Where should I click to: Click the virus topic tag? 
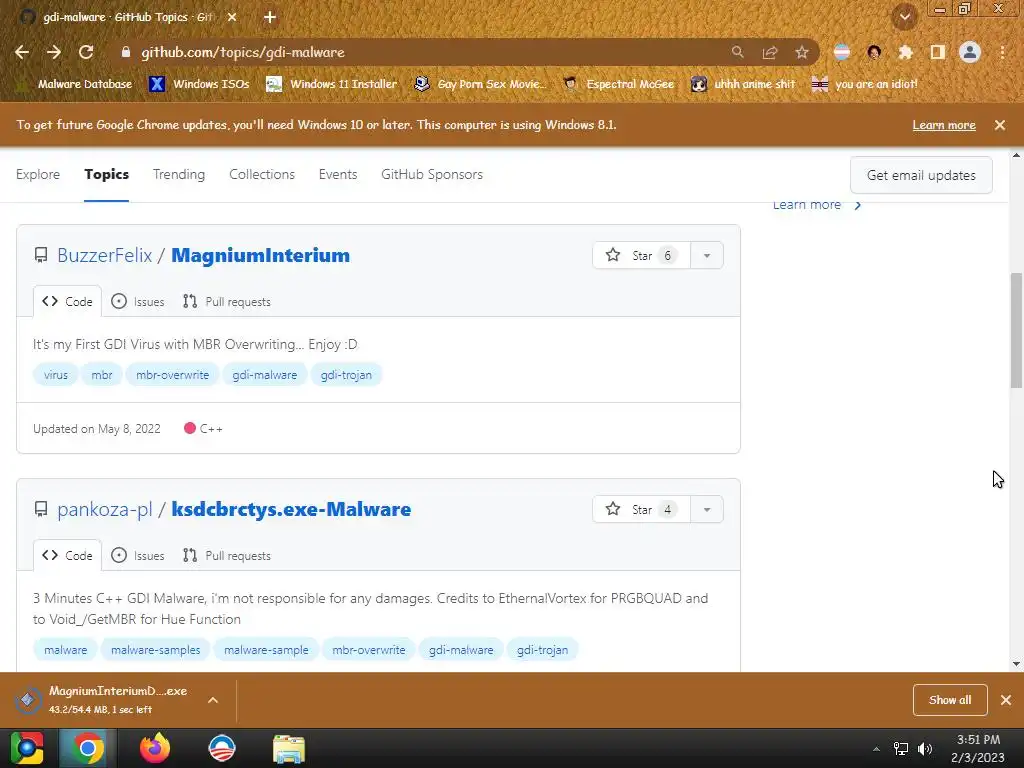[56, 375]
